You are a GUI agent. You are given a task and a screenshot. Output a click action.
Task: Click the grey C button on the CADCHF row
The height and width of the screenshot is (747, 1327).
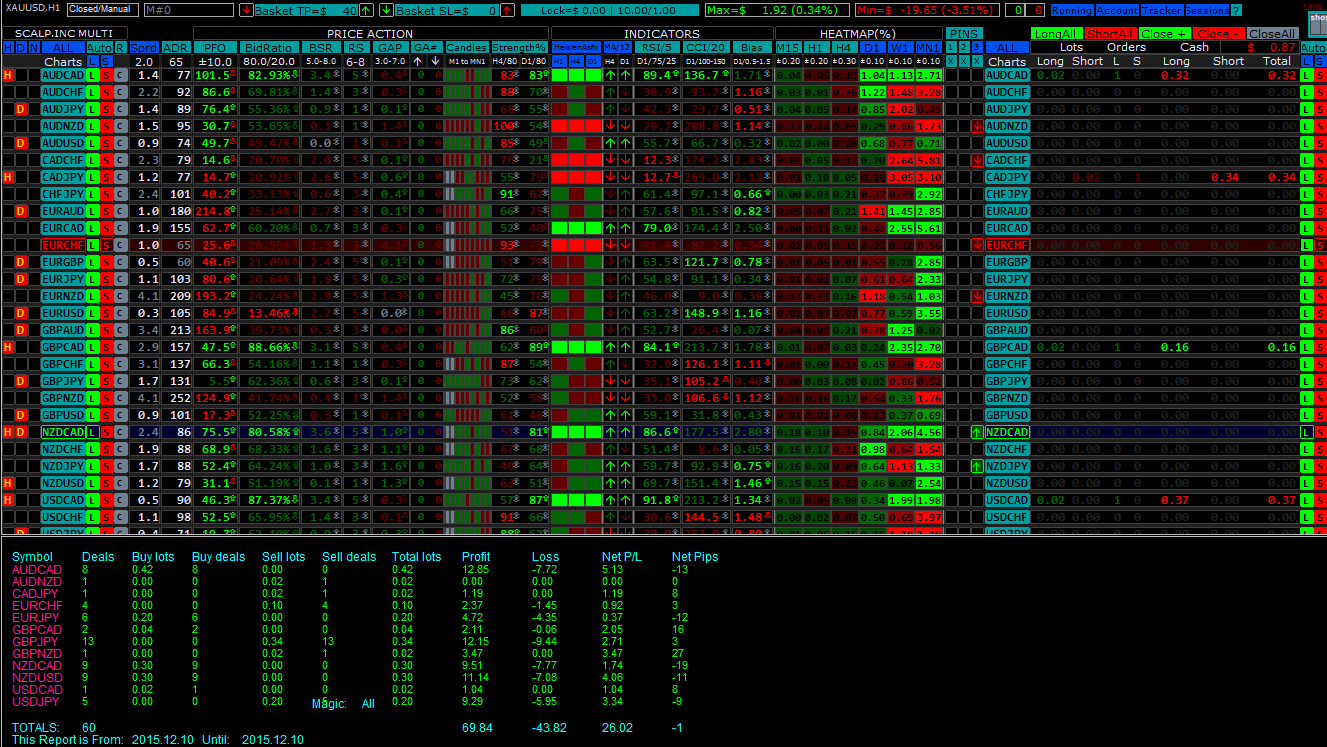pyautogui.click(x=120, y=160)
